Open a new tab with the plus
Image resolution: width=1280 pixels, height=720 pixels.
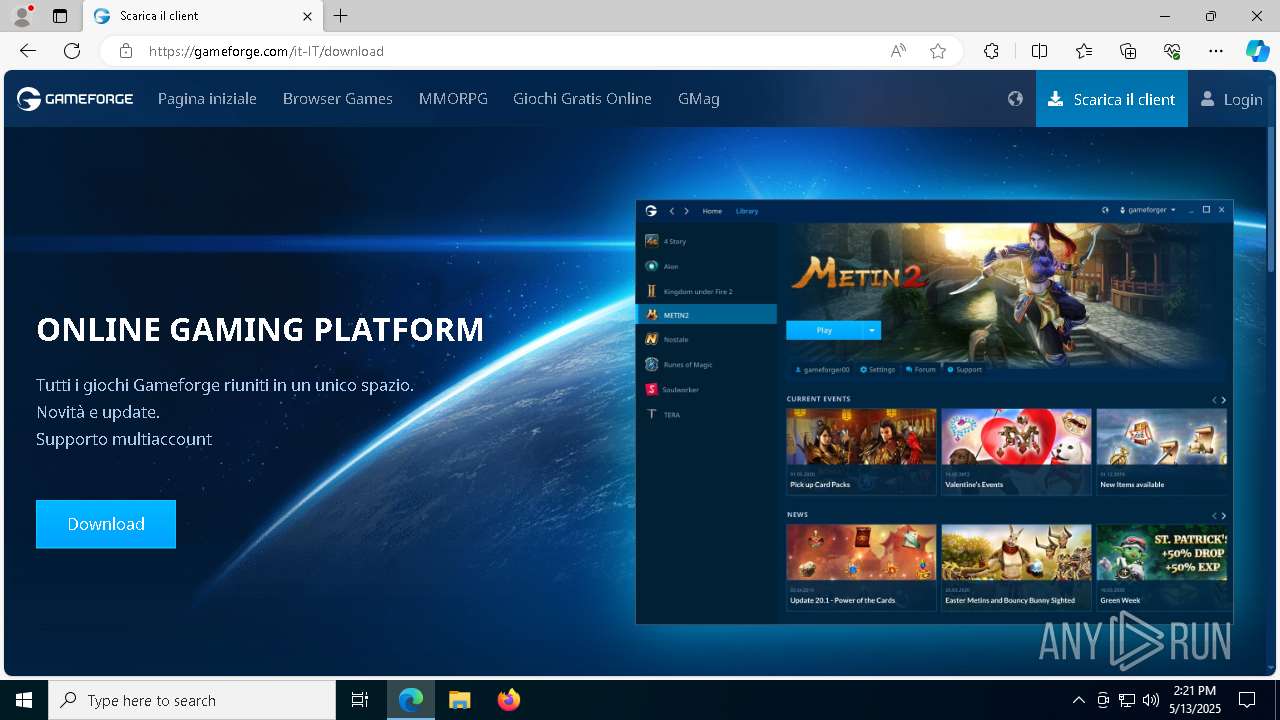coord(341,16)
